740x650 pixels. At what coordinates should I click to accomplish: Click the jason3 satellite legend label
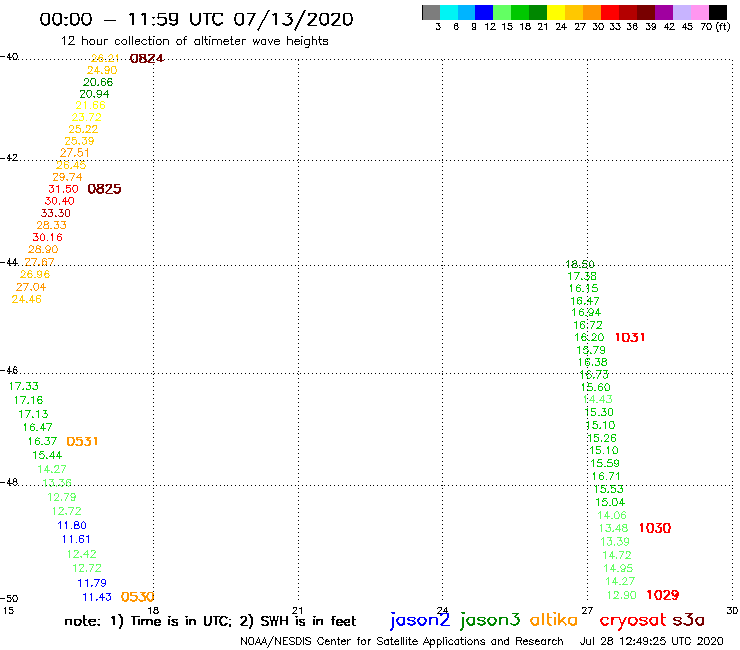490,621
